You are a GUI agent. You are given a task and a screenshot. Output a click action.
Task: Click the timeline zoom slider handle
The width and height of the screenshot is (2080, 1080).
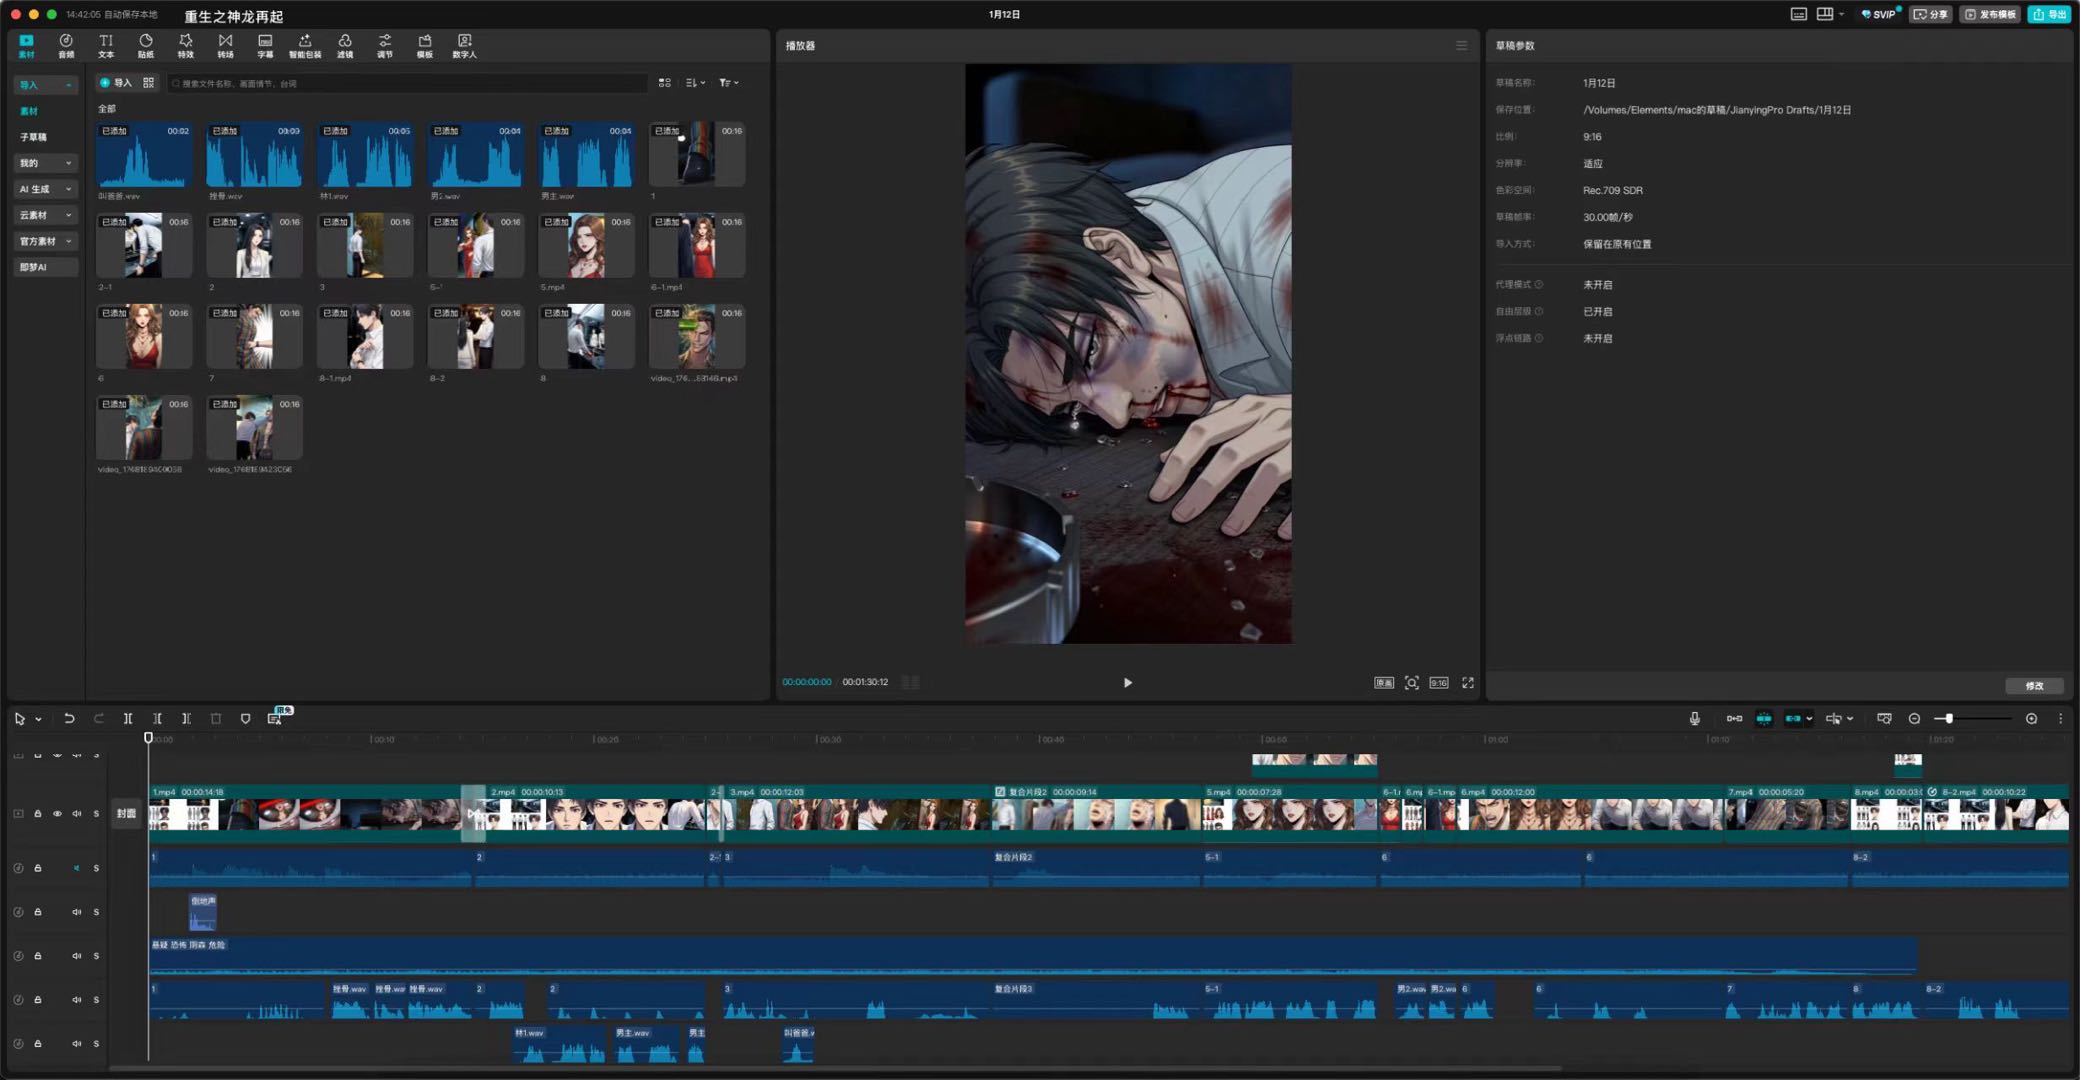coord(1948,718)
